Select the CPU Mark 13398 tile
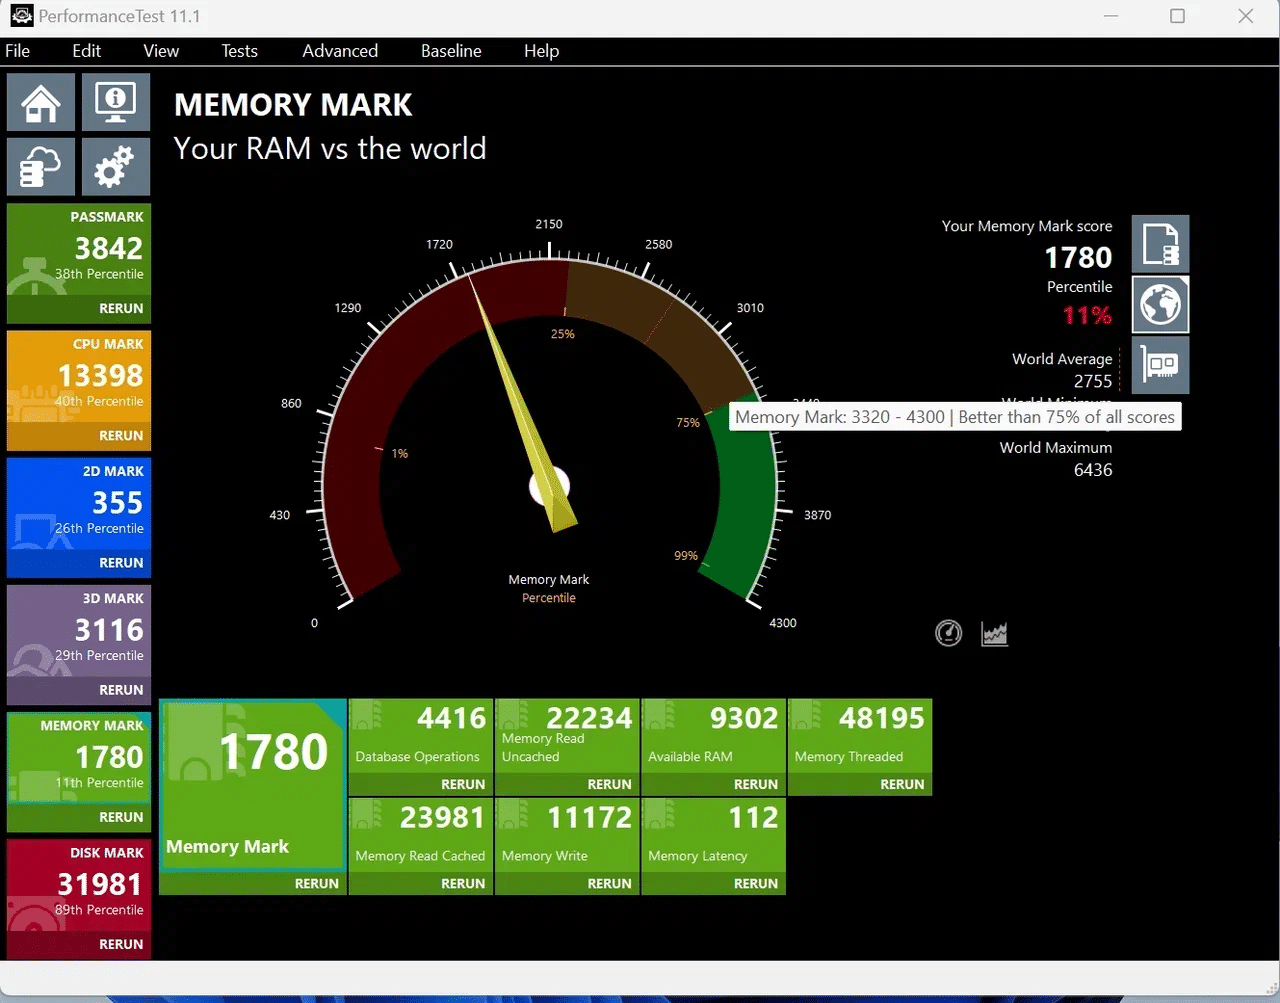Screen dimensions: 1280x1003 (x=79, y=377)
